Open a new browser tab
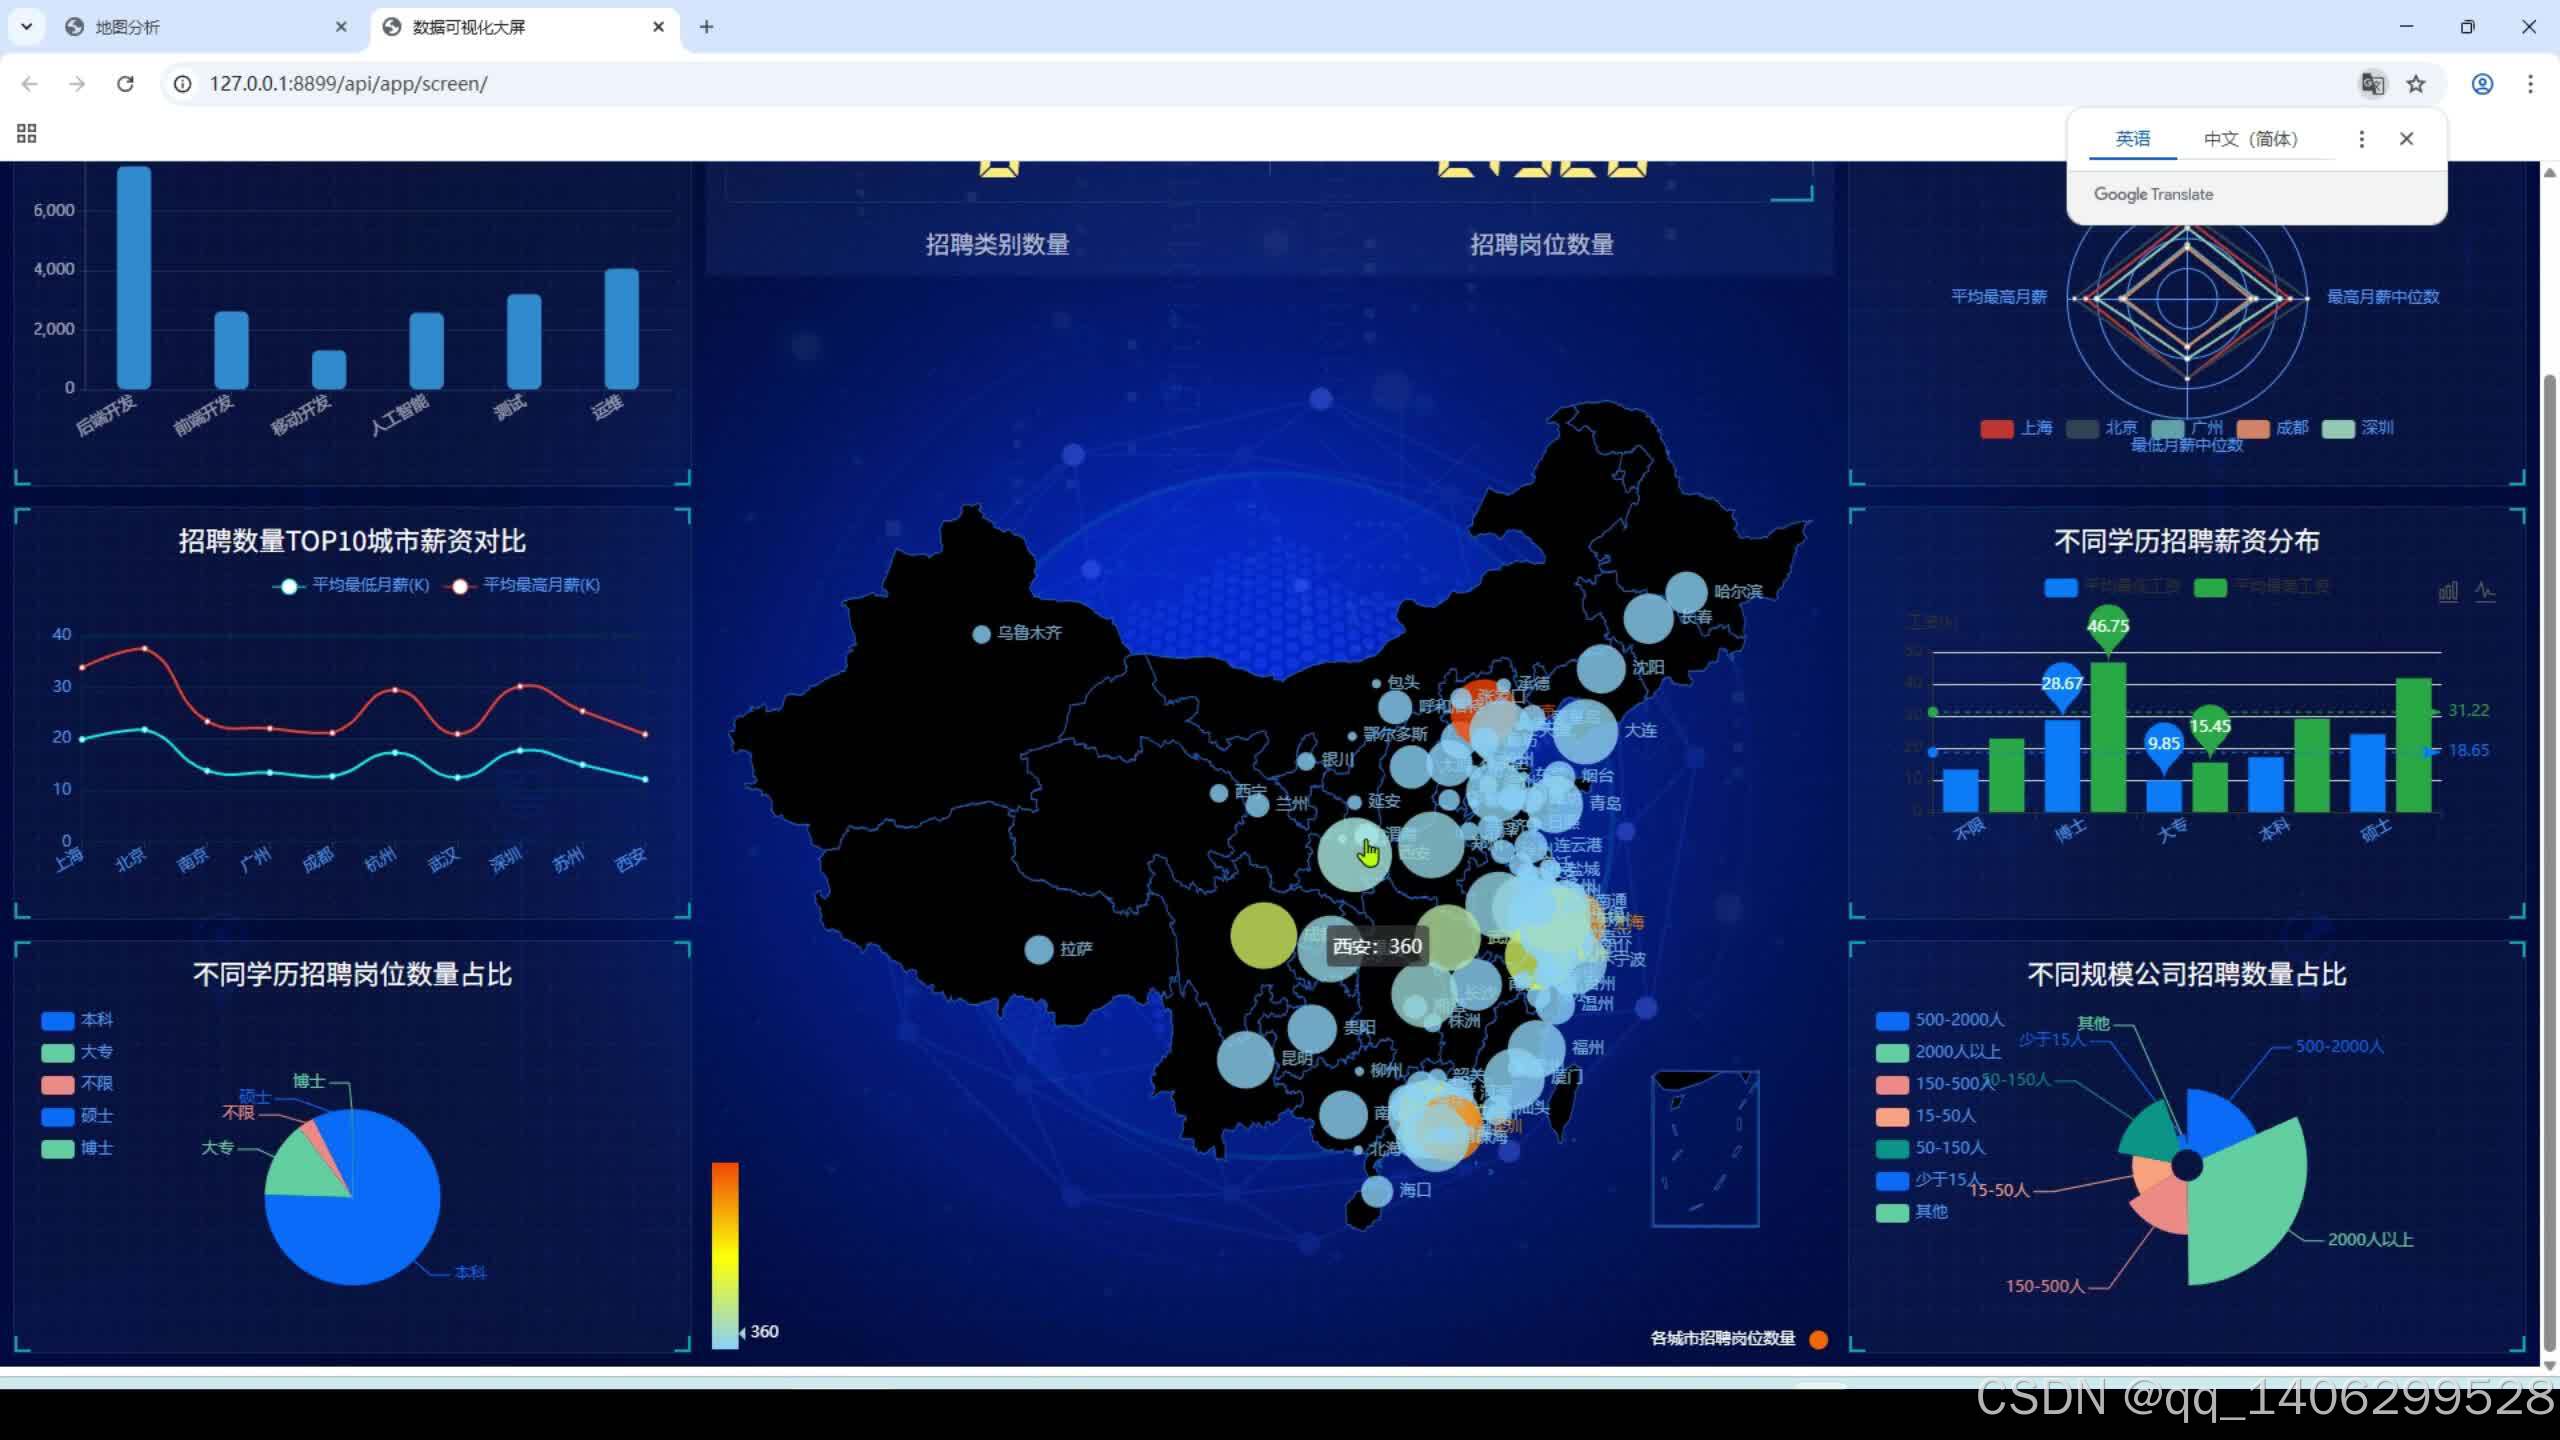Viewport: 2560px width, 1440px height. (x=706, y=27)
